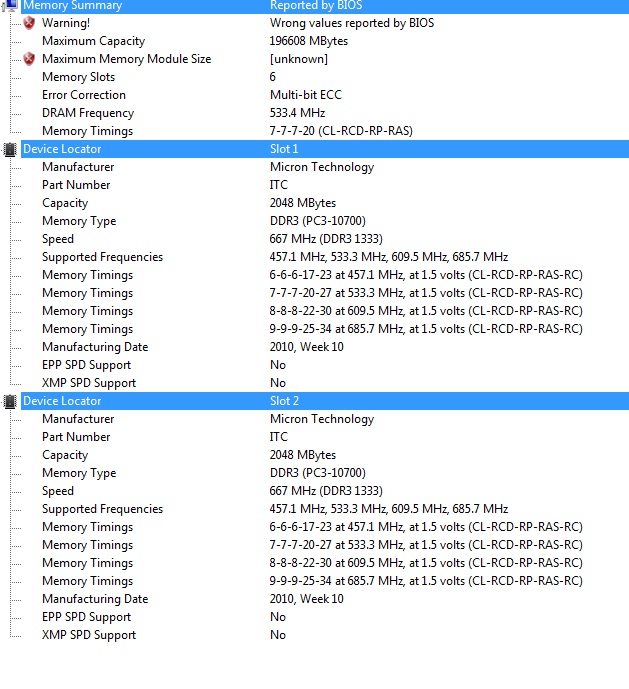Select the Device Locator Slot 2 header

pos(325,401)
